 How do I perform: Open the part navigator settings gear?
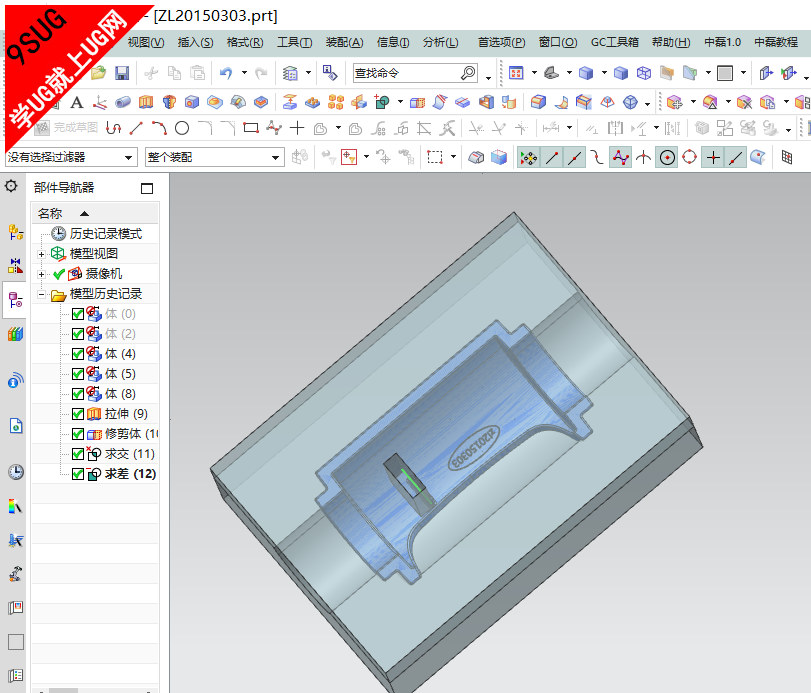tap(11, 186)
